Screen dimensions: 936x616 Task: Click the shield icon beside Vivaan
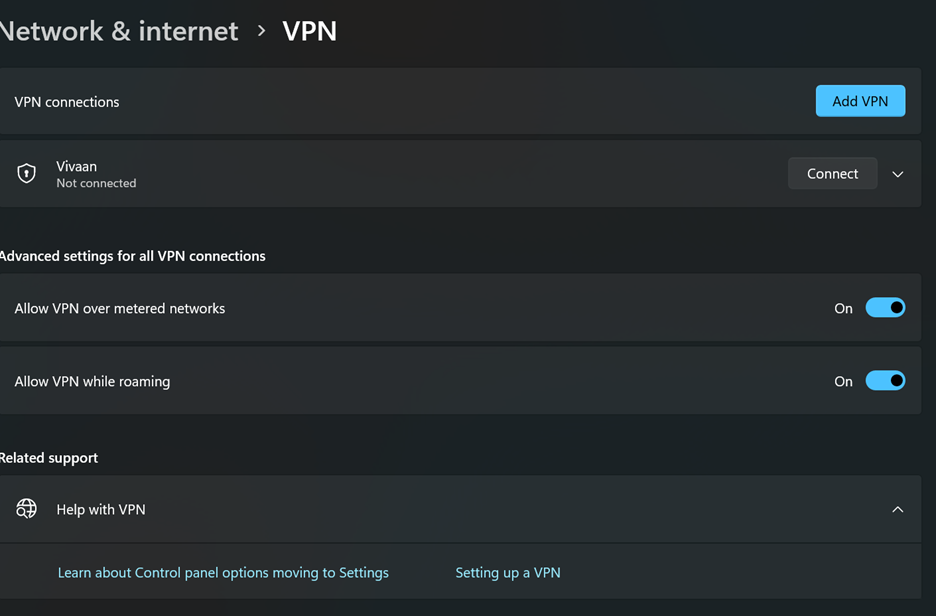point(26,174)
